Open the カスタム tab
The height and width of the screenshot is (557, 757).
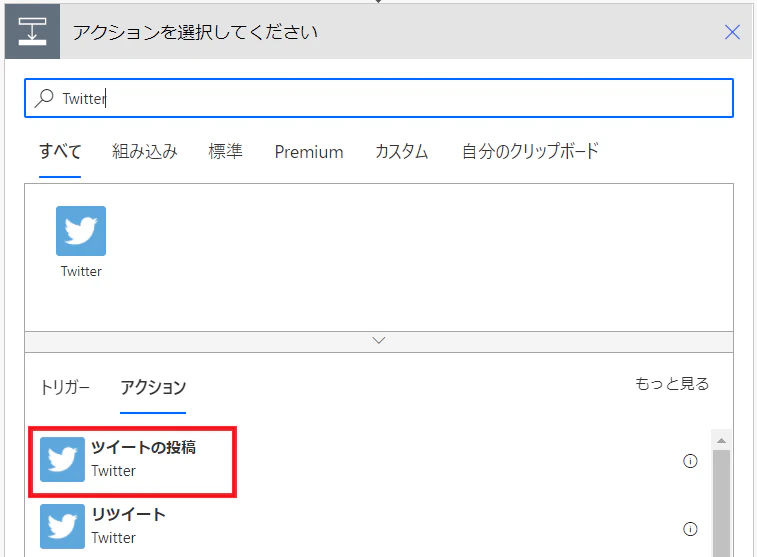402,152
